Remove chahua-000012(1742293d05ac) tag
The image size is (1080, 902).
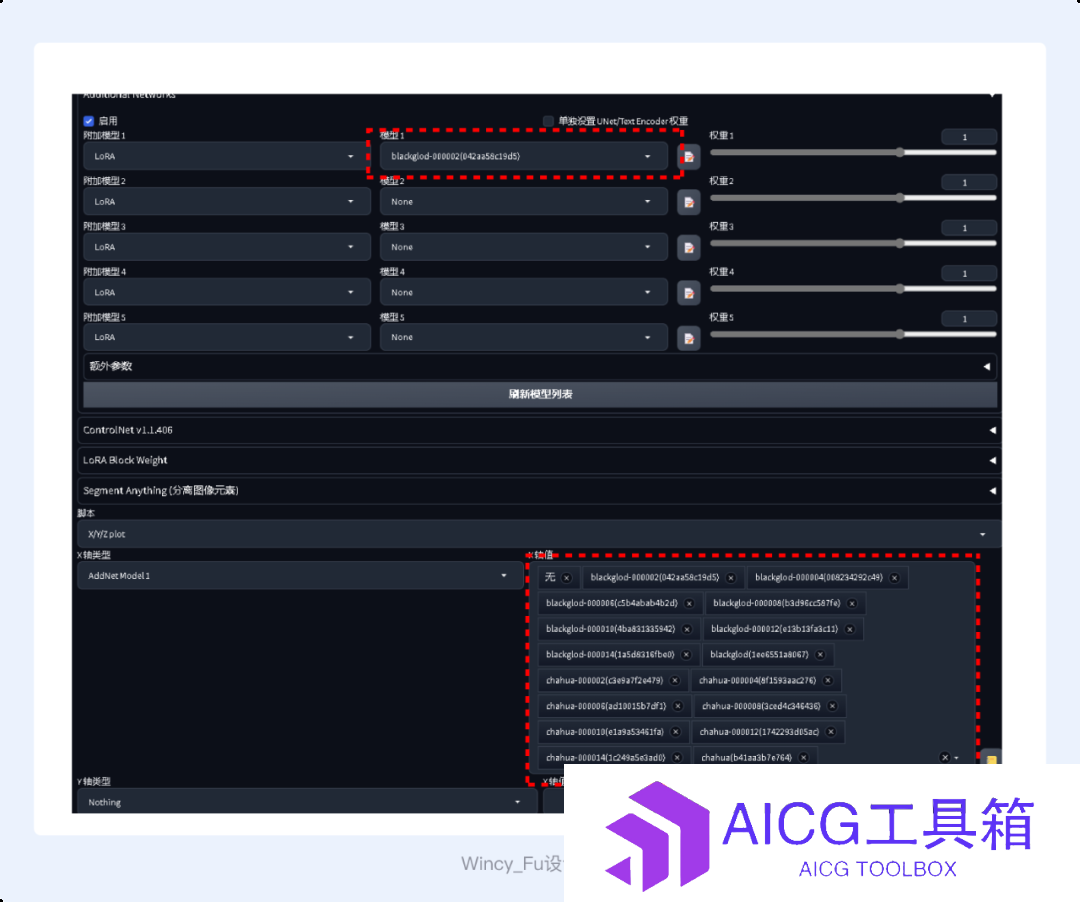coord(831,732)
